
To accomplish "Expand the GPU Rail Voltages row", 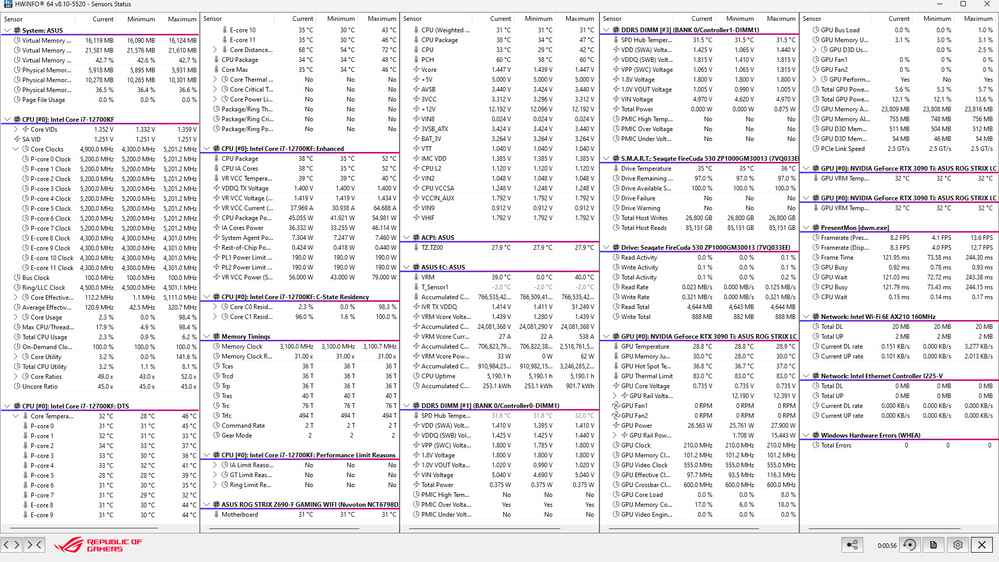I will coord(615,396).
